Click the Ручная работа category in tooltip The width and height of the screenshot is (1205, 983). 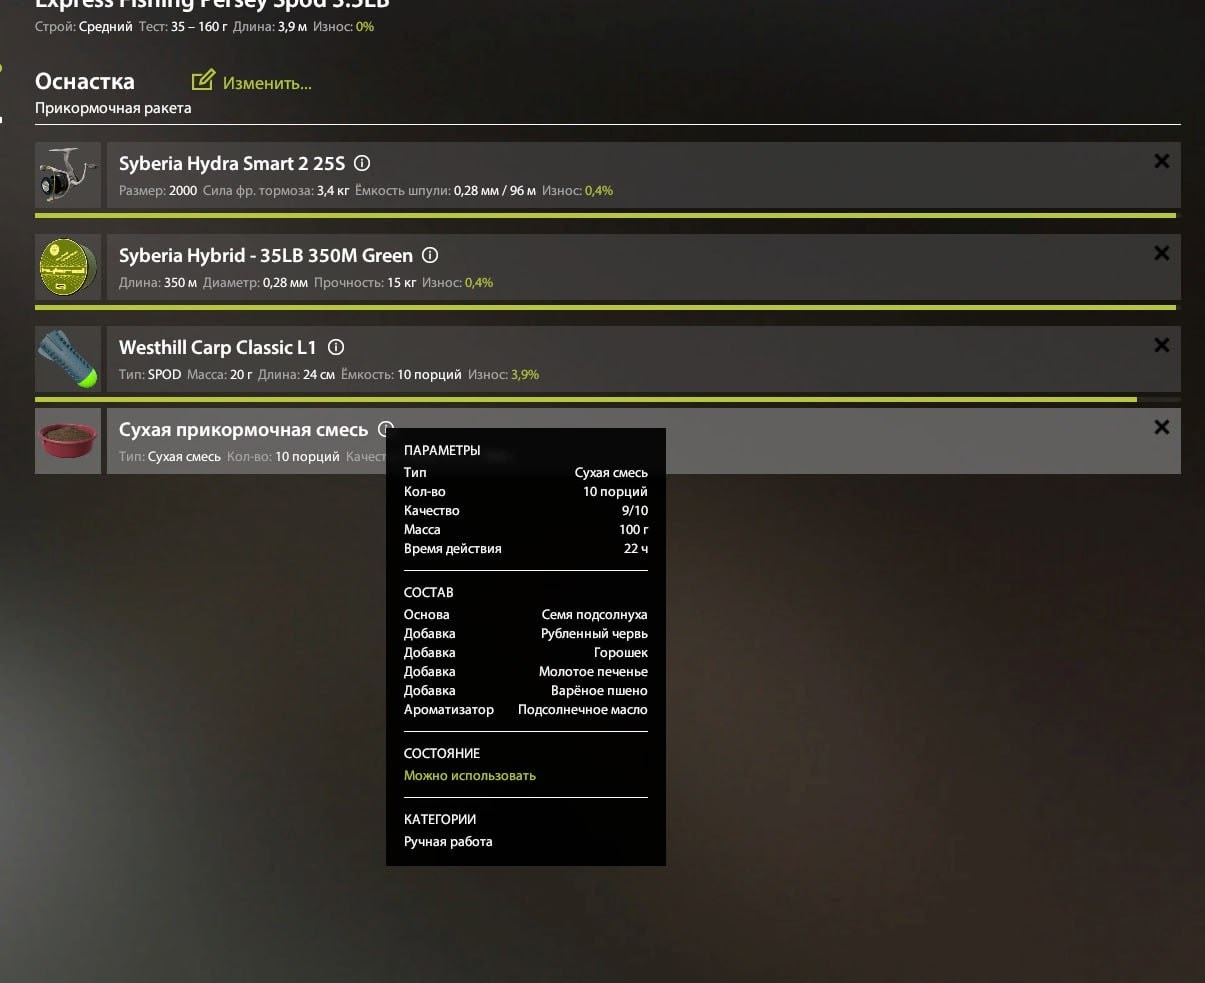point(448,841)
